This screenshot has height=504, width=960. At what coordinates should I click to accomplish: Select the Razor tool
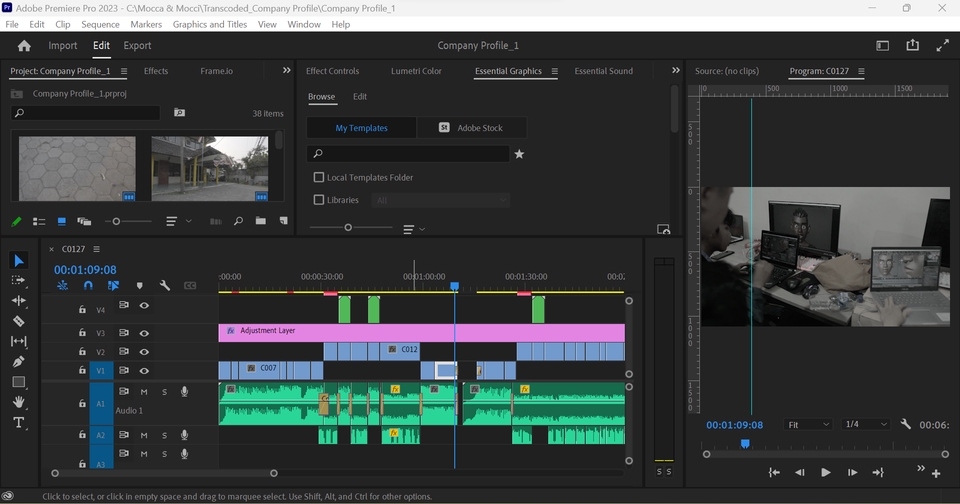point(18,321)
